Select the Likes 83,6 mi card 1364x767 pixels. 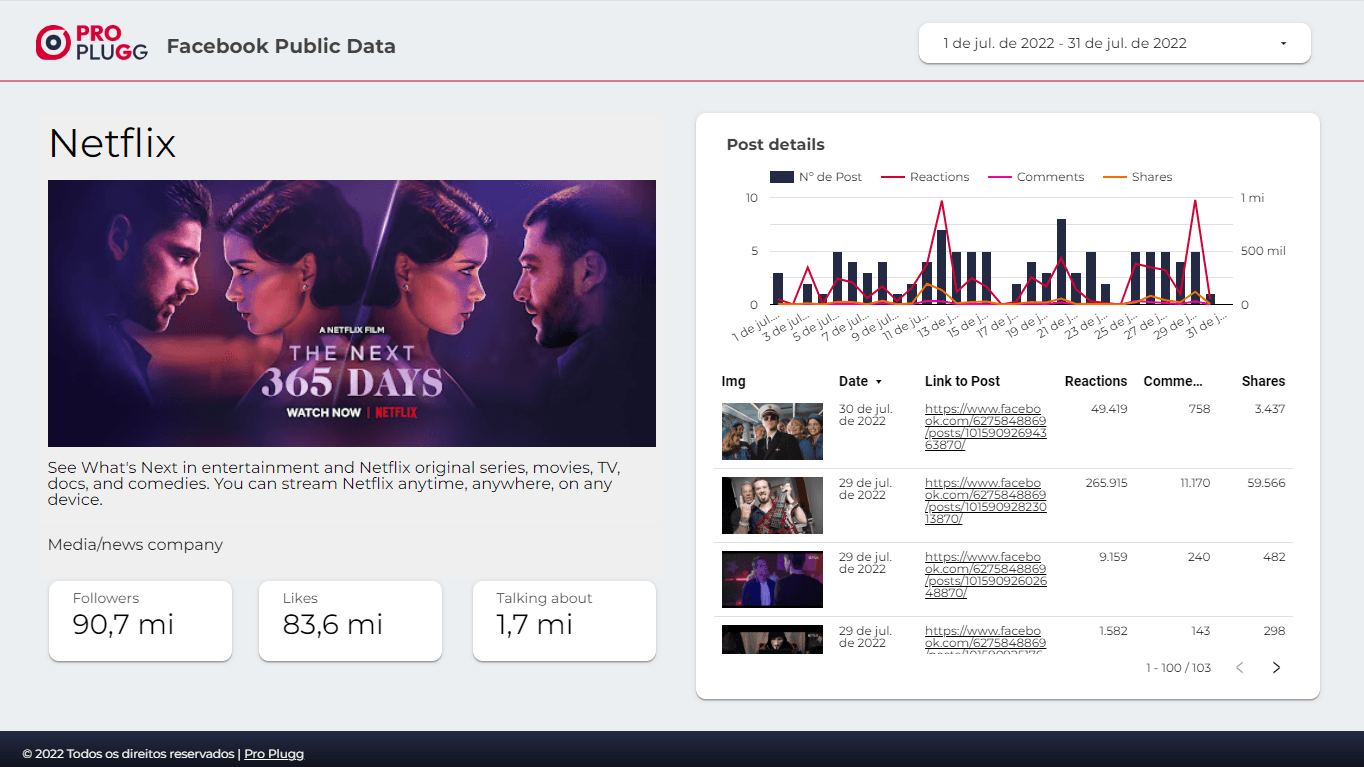(350, 621)
